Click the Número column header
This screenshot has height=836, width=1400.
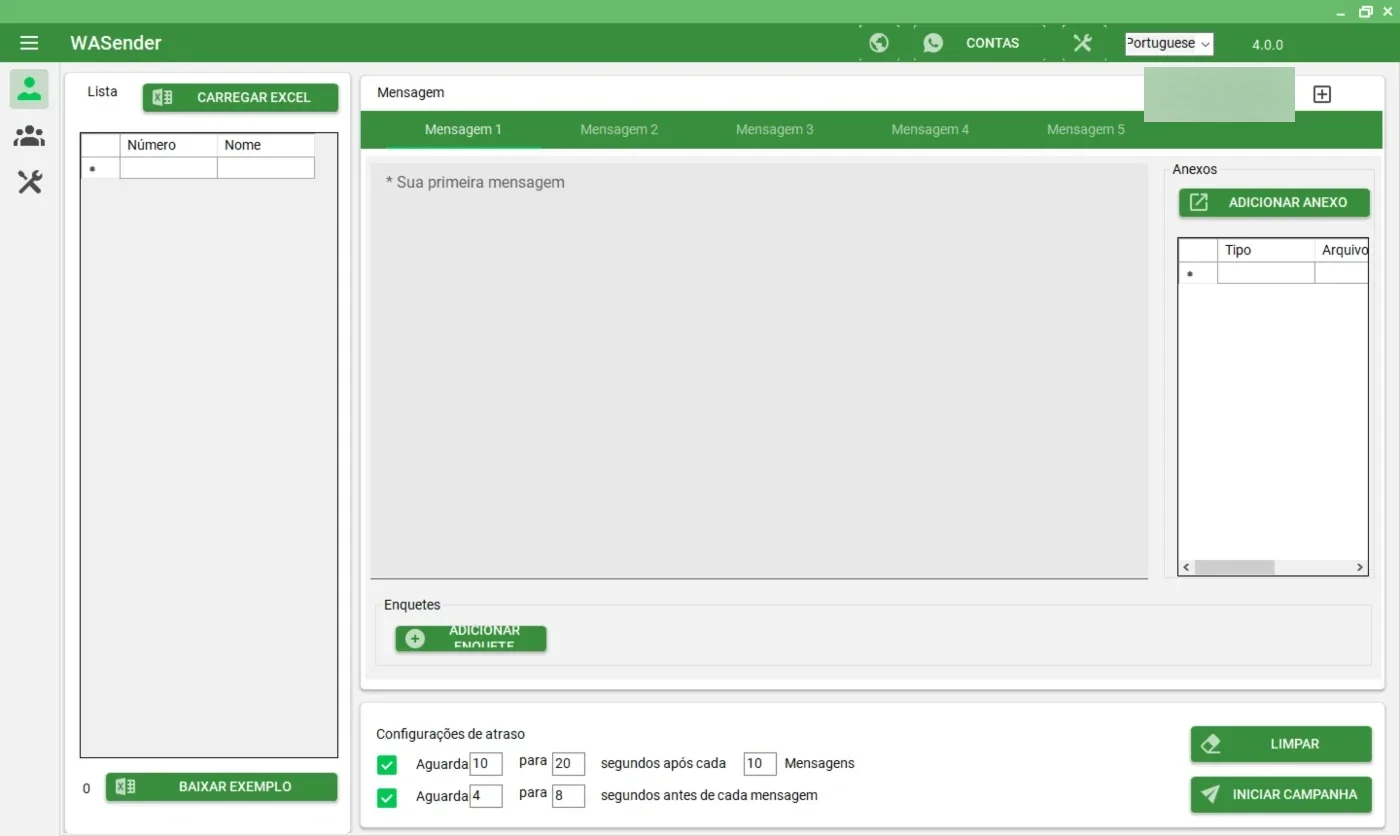168,145
